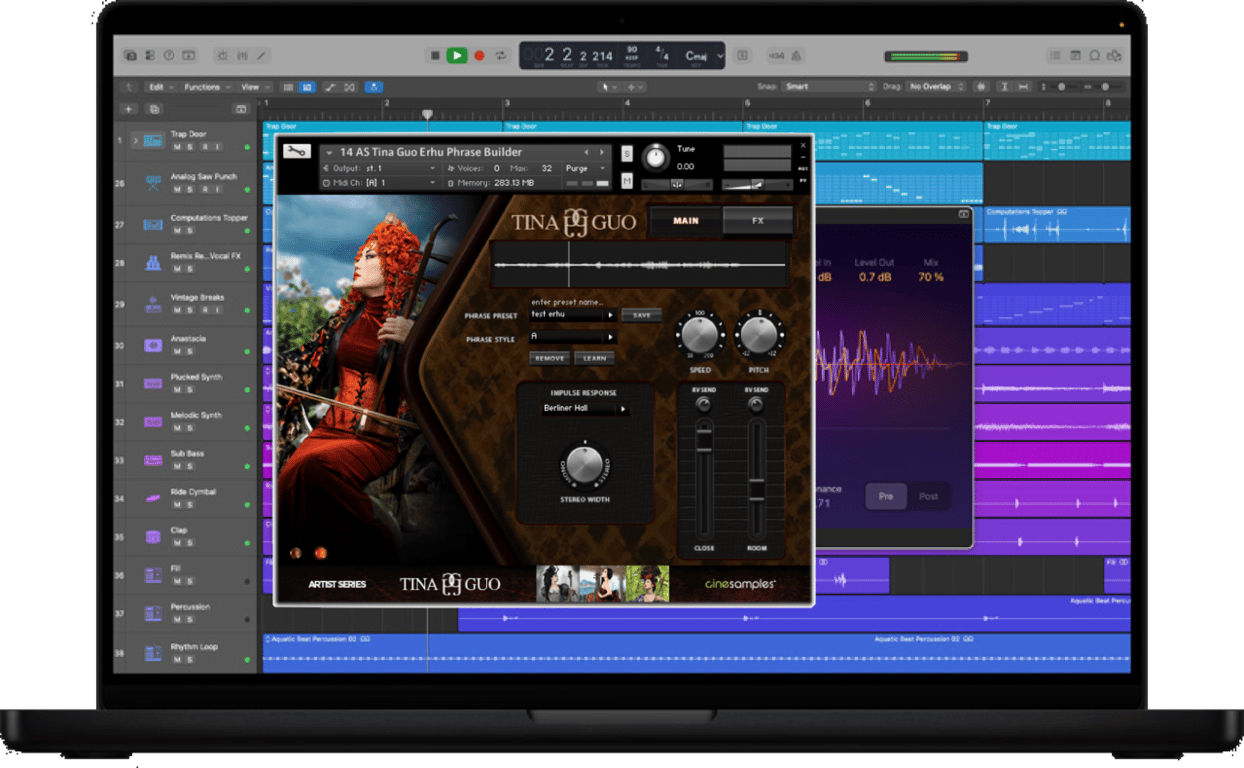Click the Remix Re...Vocal FX track icon
The height and width of the screenshot is (768, 1244).
pyautogui.click(x=153, y=263)
